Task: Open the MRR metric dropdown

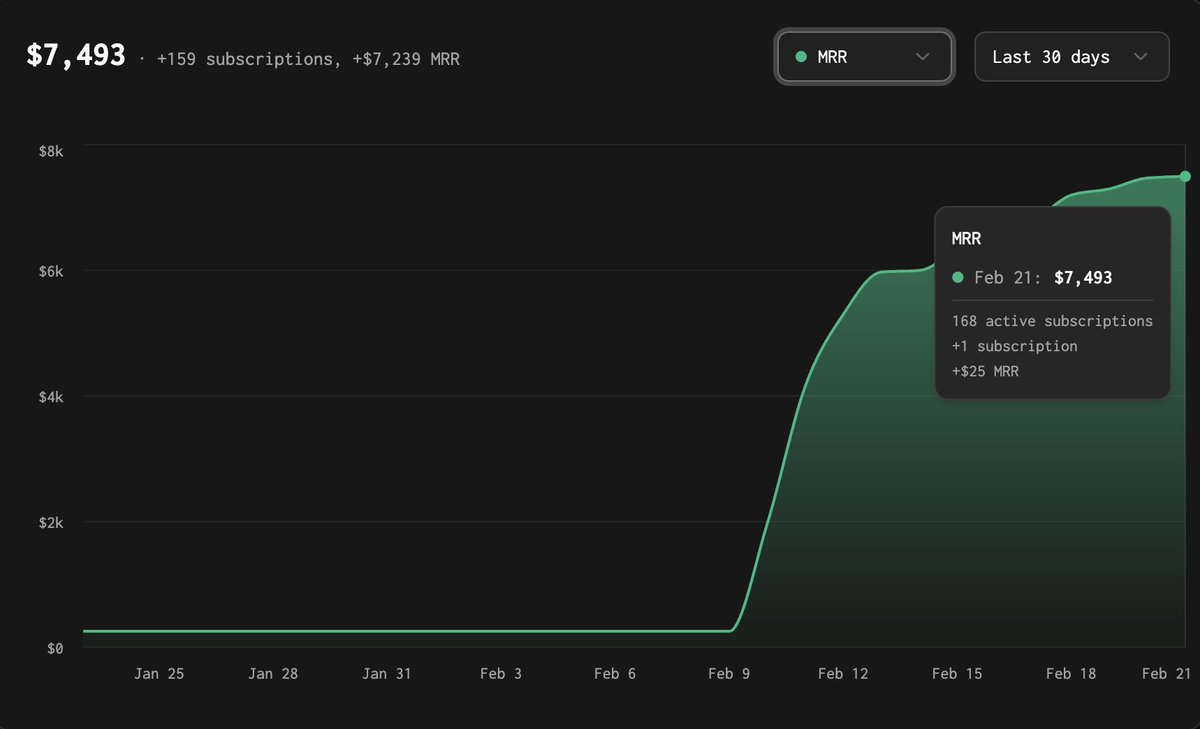Action: coord(864,57)
